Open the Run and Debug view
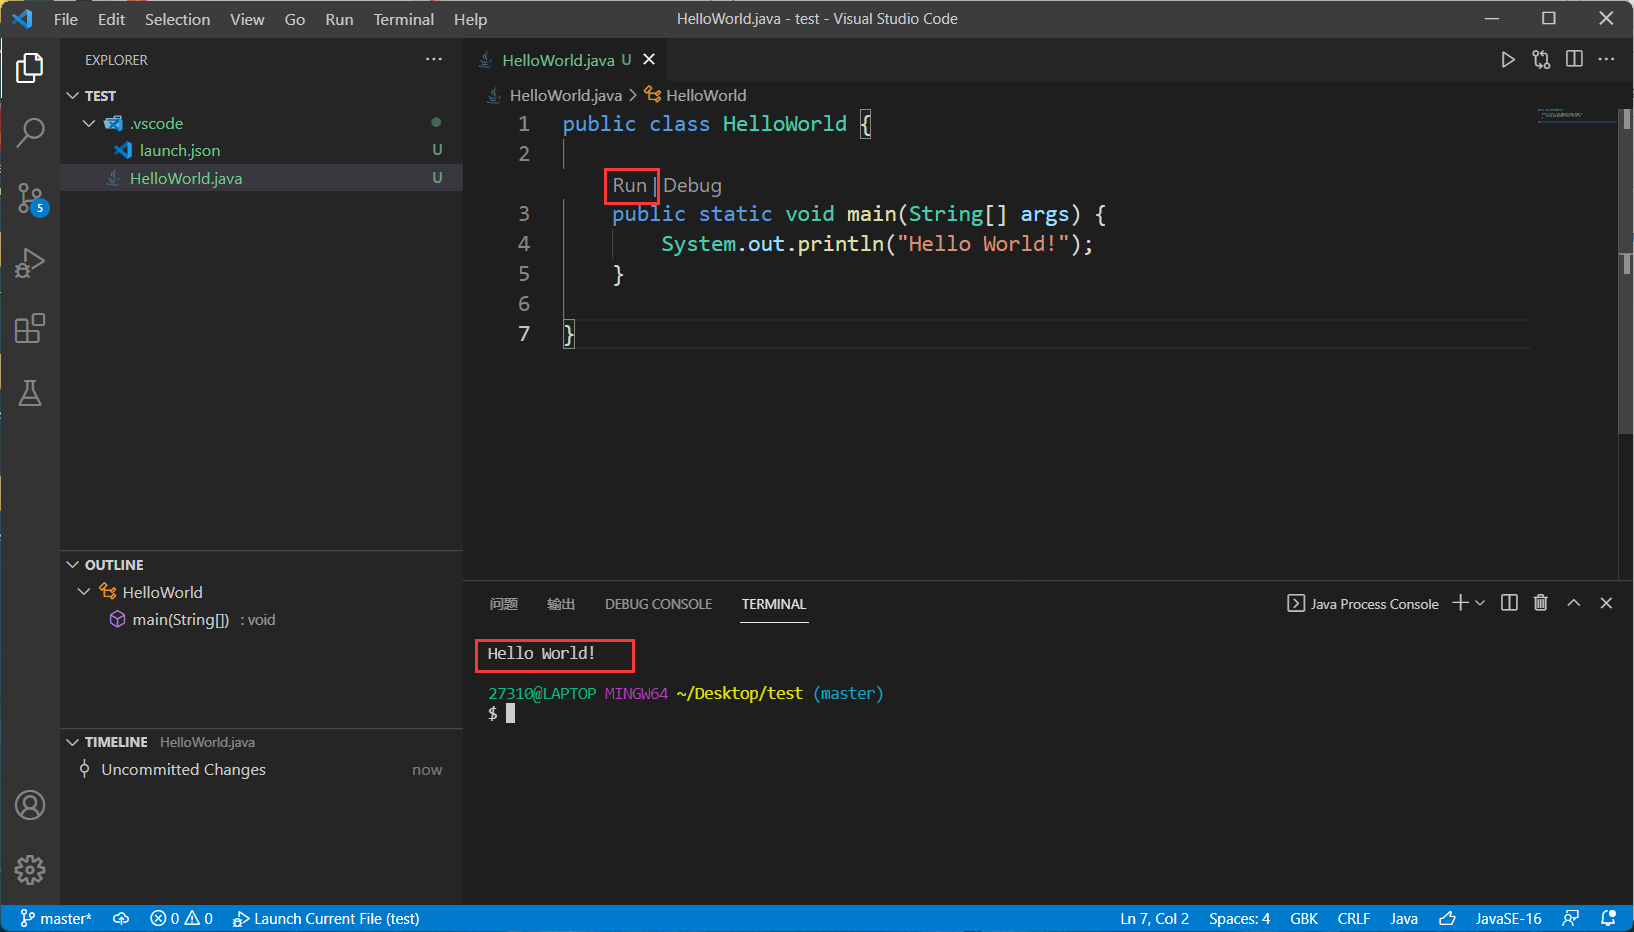Image resolution: width=1634 pixels, height=932 pixels. click(30, 263)
